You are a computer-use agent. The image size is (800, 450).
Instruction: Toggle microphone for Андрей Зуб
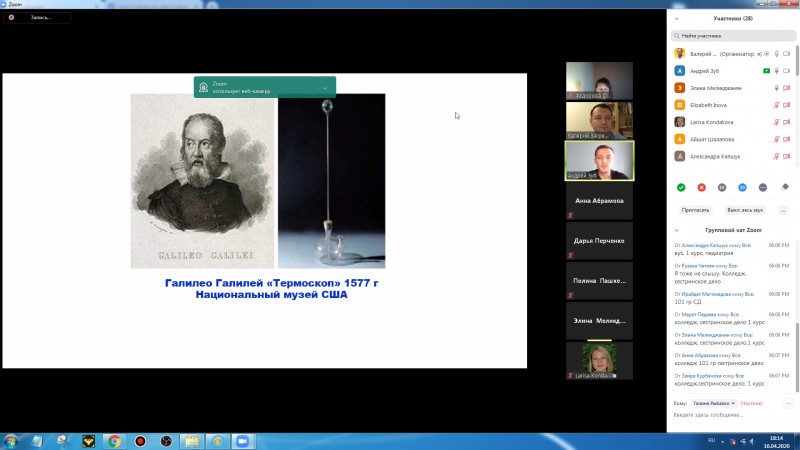pyautogui.click(x=777, y=71)
